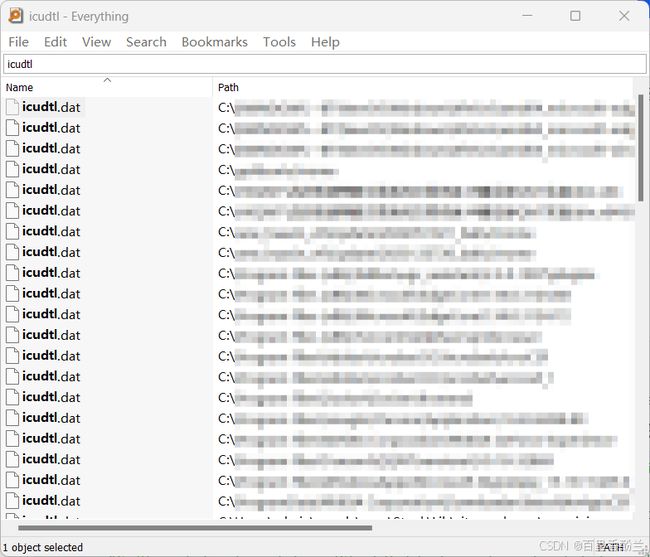Click the horizontal scrollbar thumb
650x557 pixels.
coord(195,528)
